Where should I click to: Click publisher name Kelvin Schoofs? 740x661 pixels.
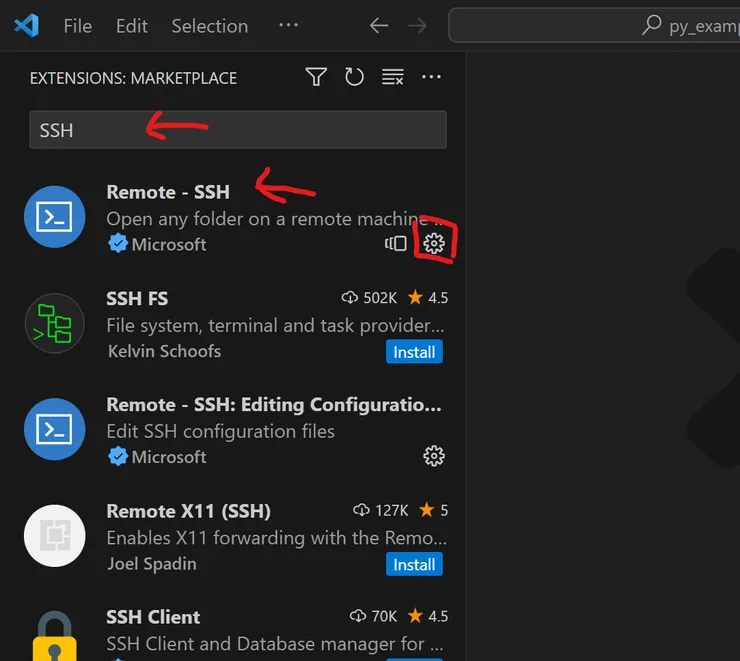click(164, 351)
